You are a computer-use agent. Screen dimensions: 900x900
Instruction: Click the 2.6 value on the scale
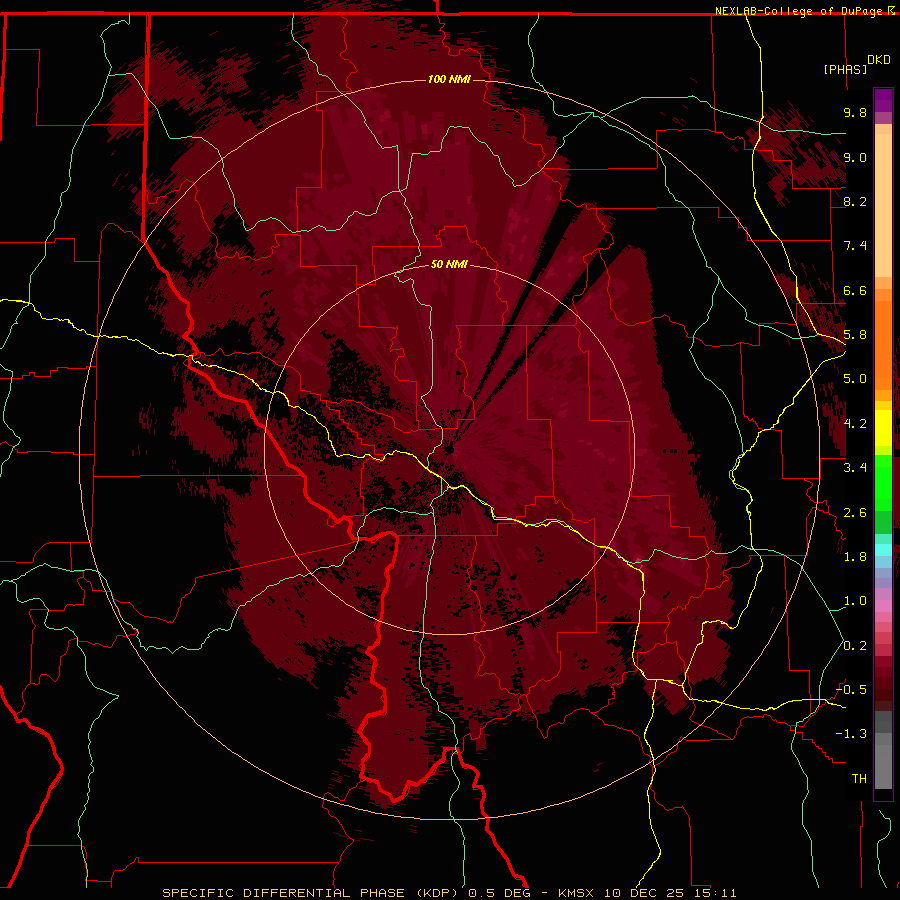[855, 512]
